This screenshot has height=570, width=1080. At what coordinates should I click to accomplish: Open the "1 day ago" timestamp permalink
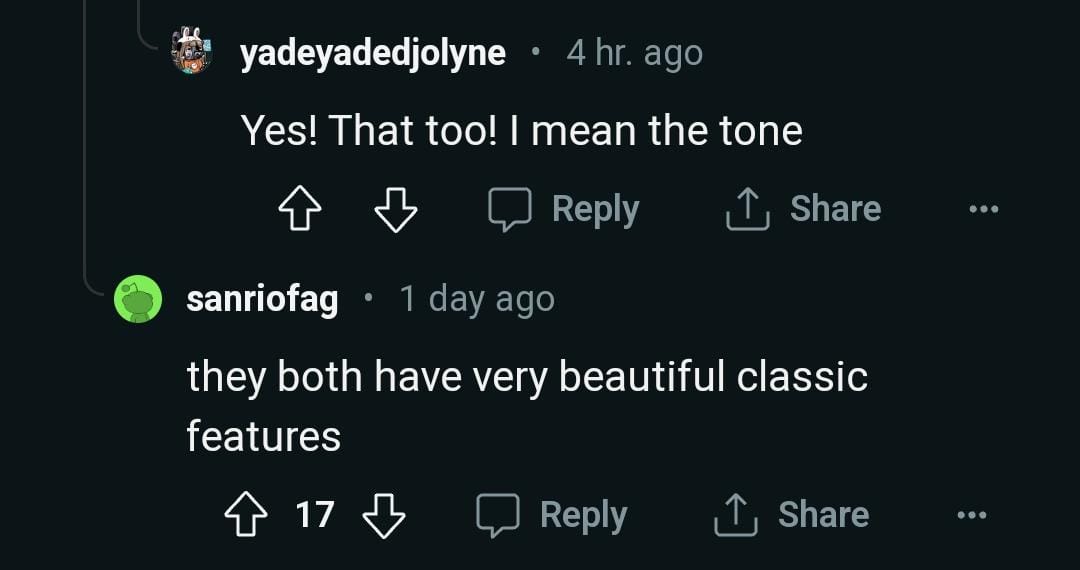point(476,299)
